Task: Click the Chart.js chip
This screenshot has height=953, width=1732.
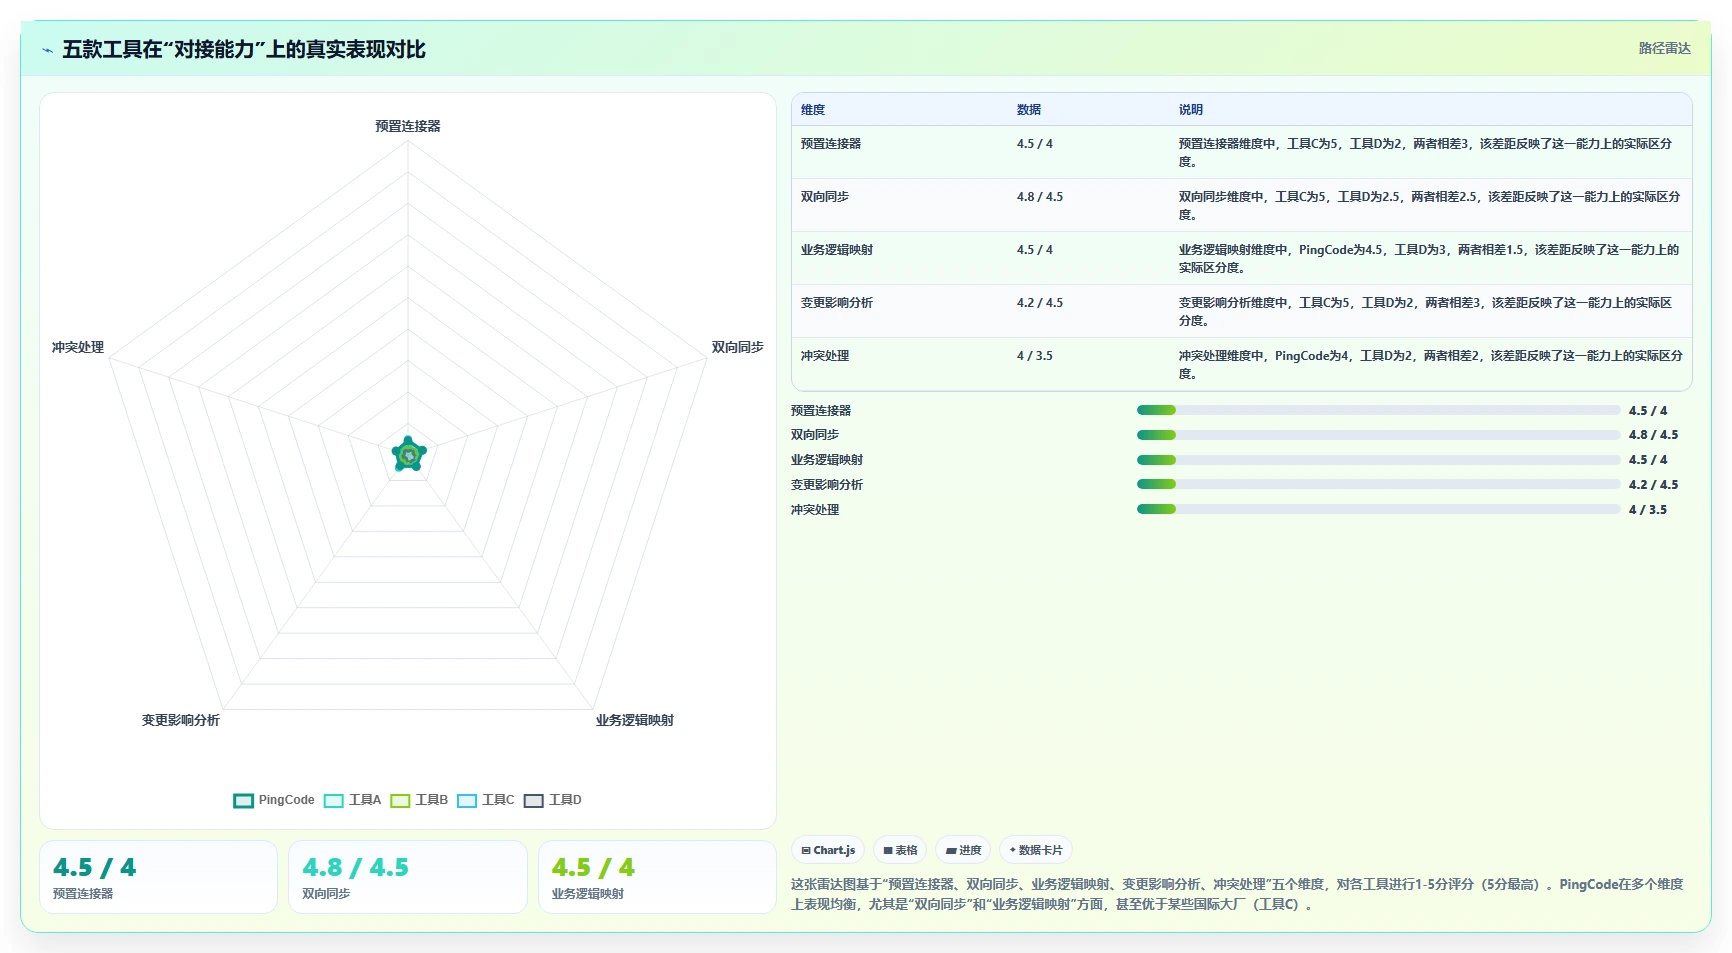Action: [828, 850]
